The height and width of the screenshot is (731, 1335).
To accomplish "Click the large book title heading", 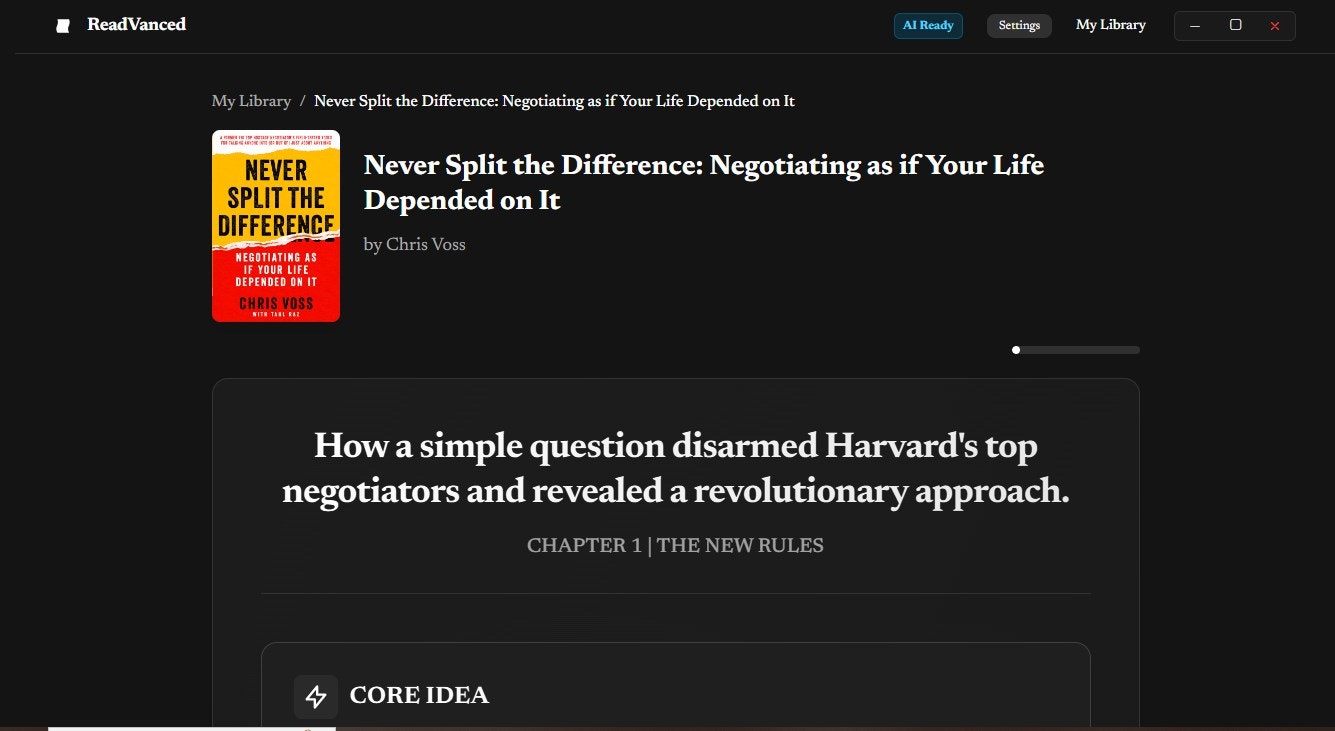I will (704, 182).
